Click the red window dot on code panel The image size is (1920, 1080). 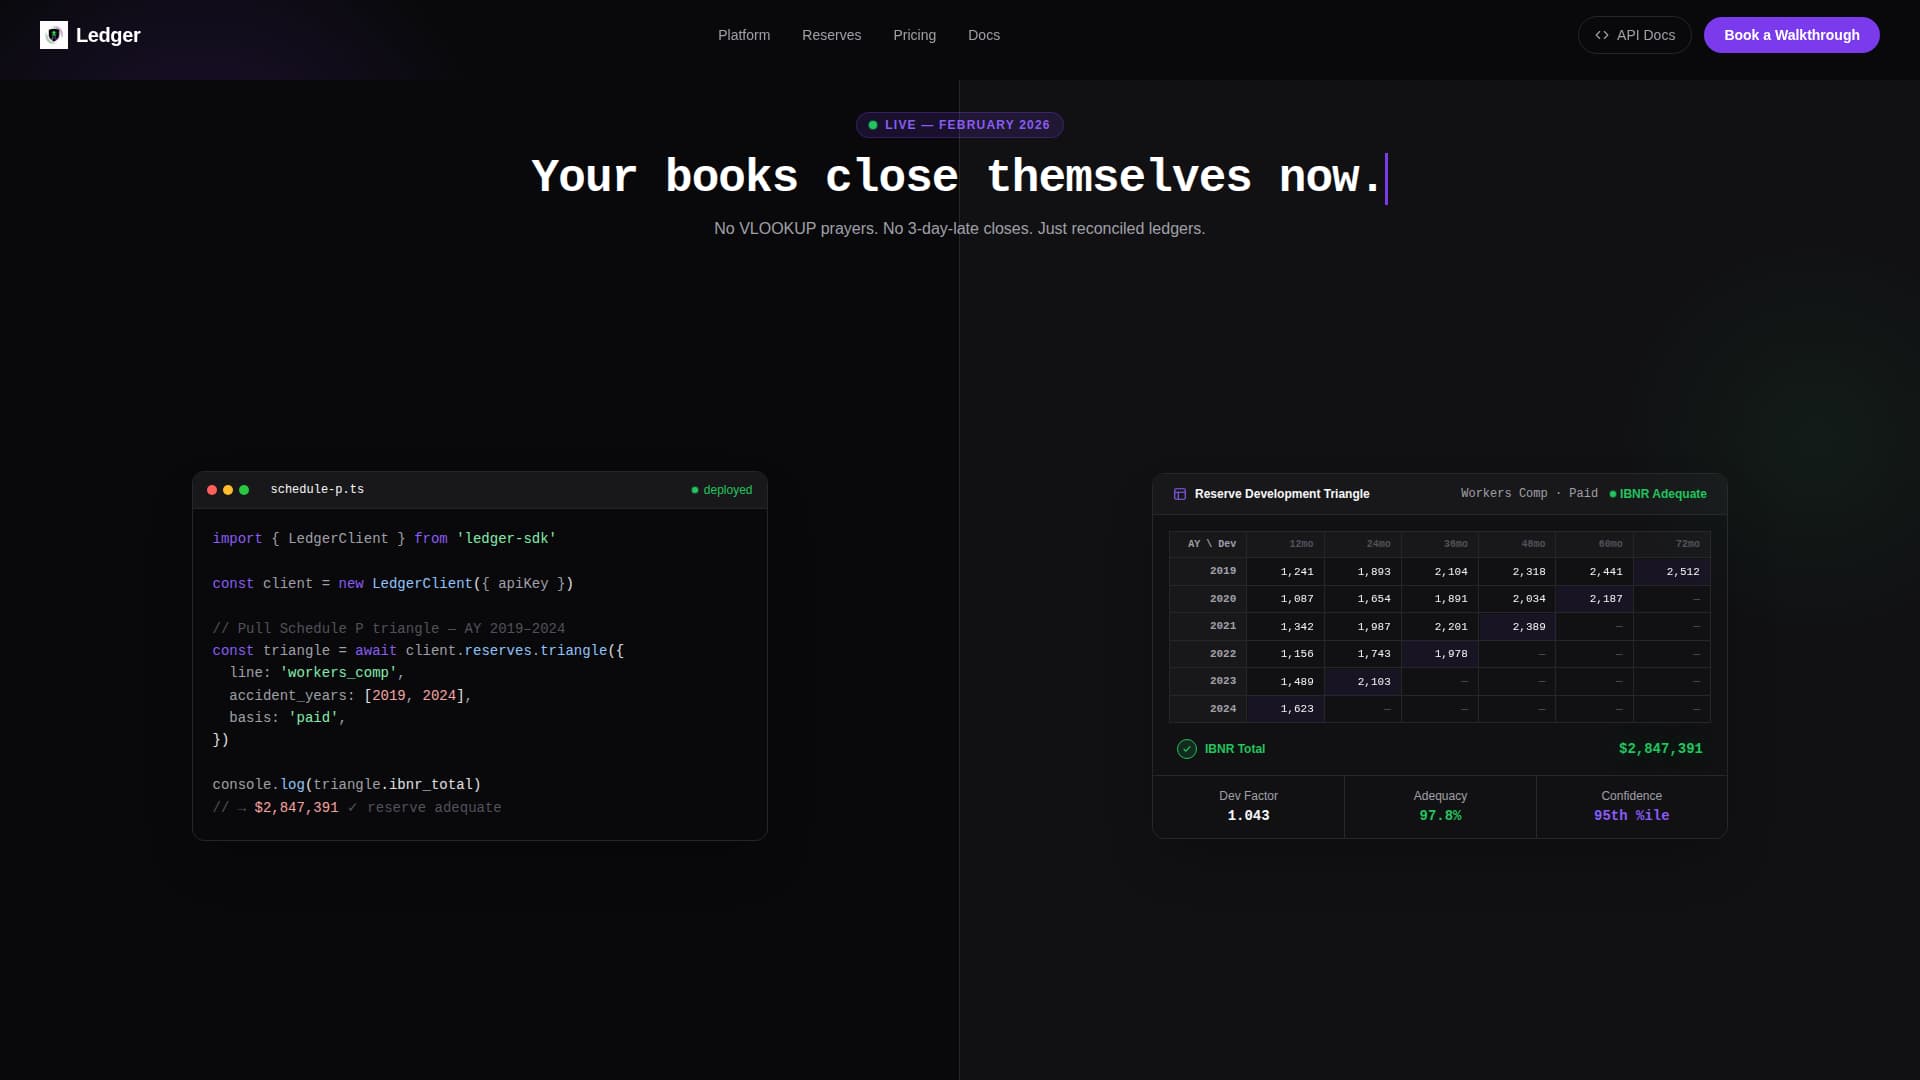(x=212, y=490)
